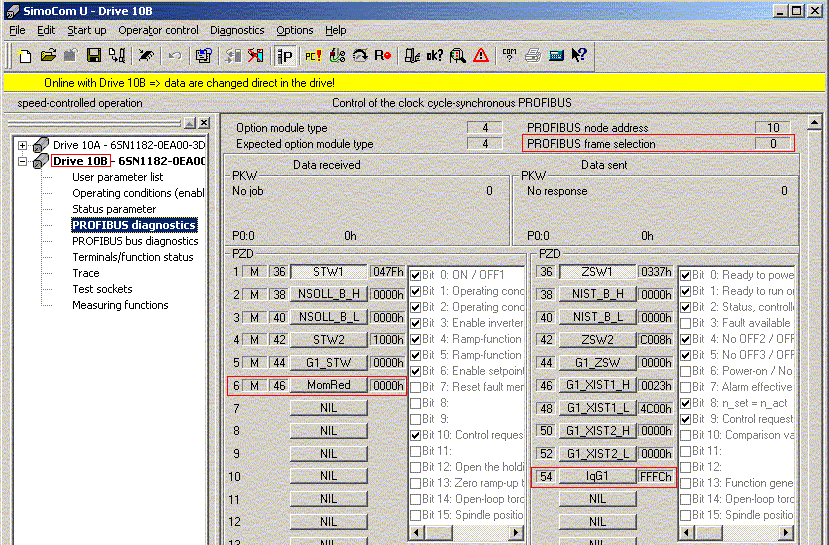
Task: Open the Start up menu
Action: (x=87, y=30)
